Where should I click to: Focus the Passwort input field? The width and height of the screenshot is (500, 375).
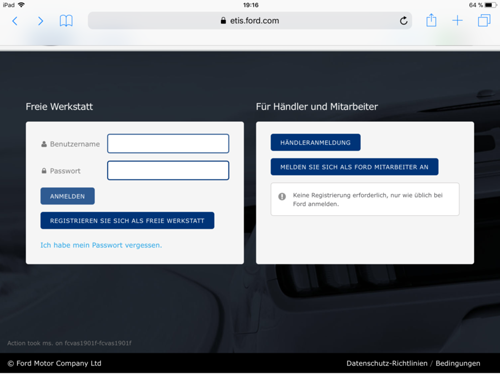pyautogui.click(x=168, y=170)
